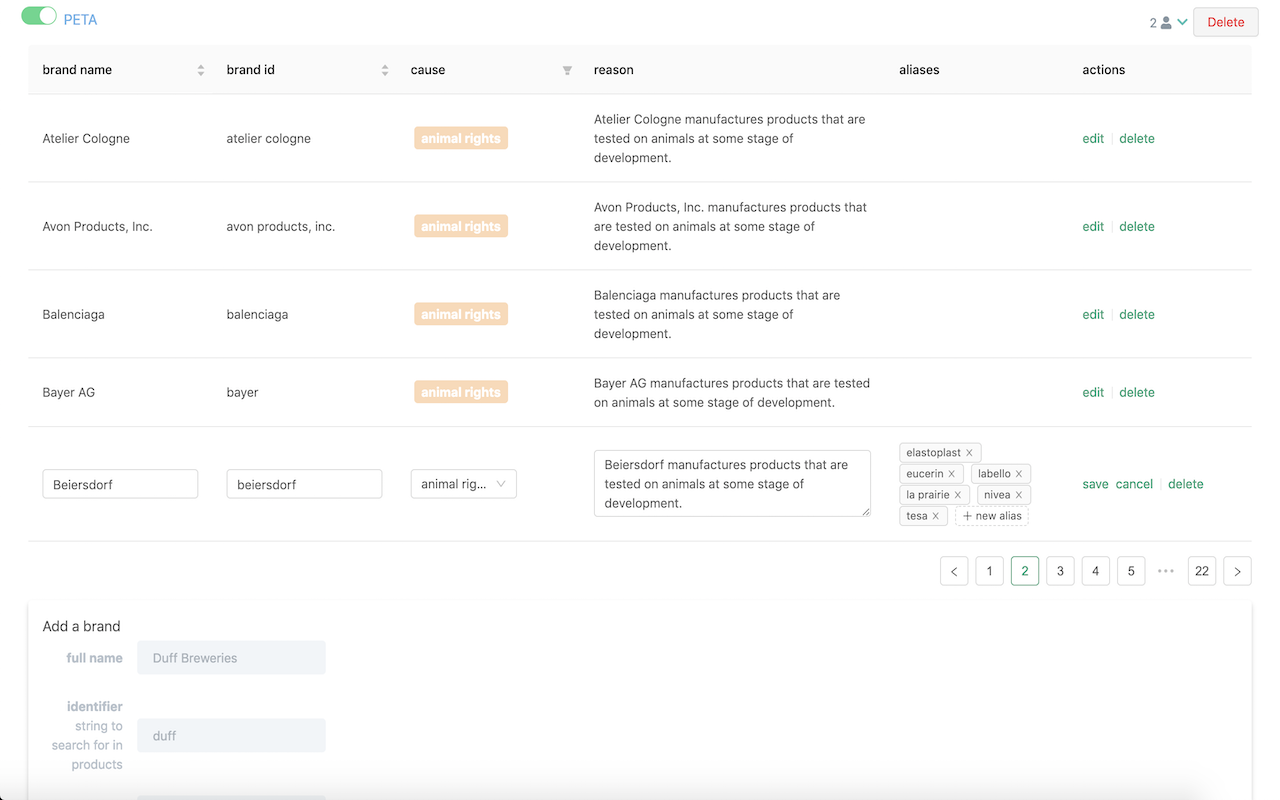1280x800 pixels.
Task: Click animal rights tag for Atelier Cologne
Action: tap(461, 139)
